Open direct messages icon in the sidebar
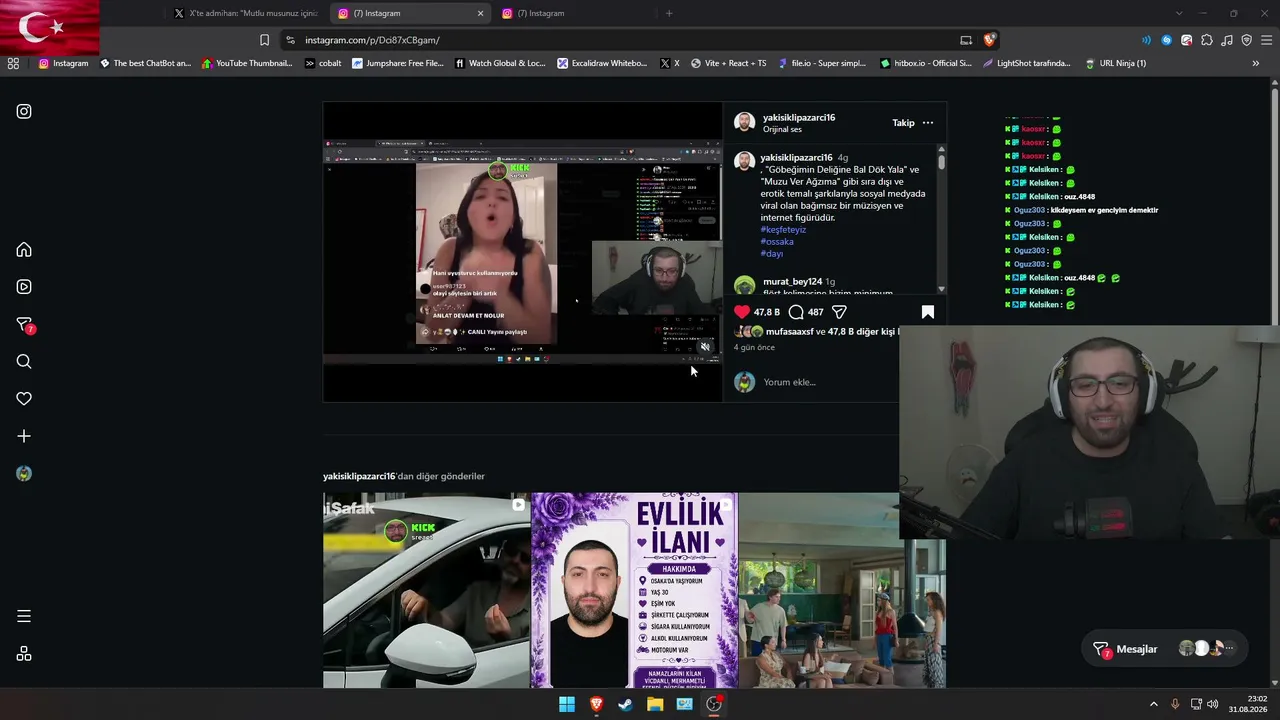This screenshot has height=720, width=1280. (25, 325)
